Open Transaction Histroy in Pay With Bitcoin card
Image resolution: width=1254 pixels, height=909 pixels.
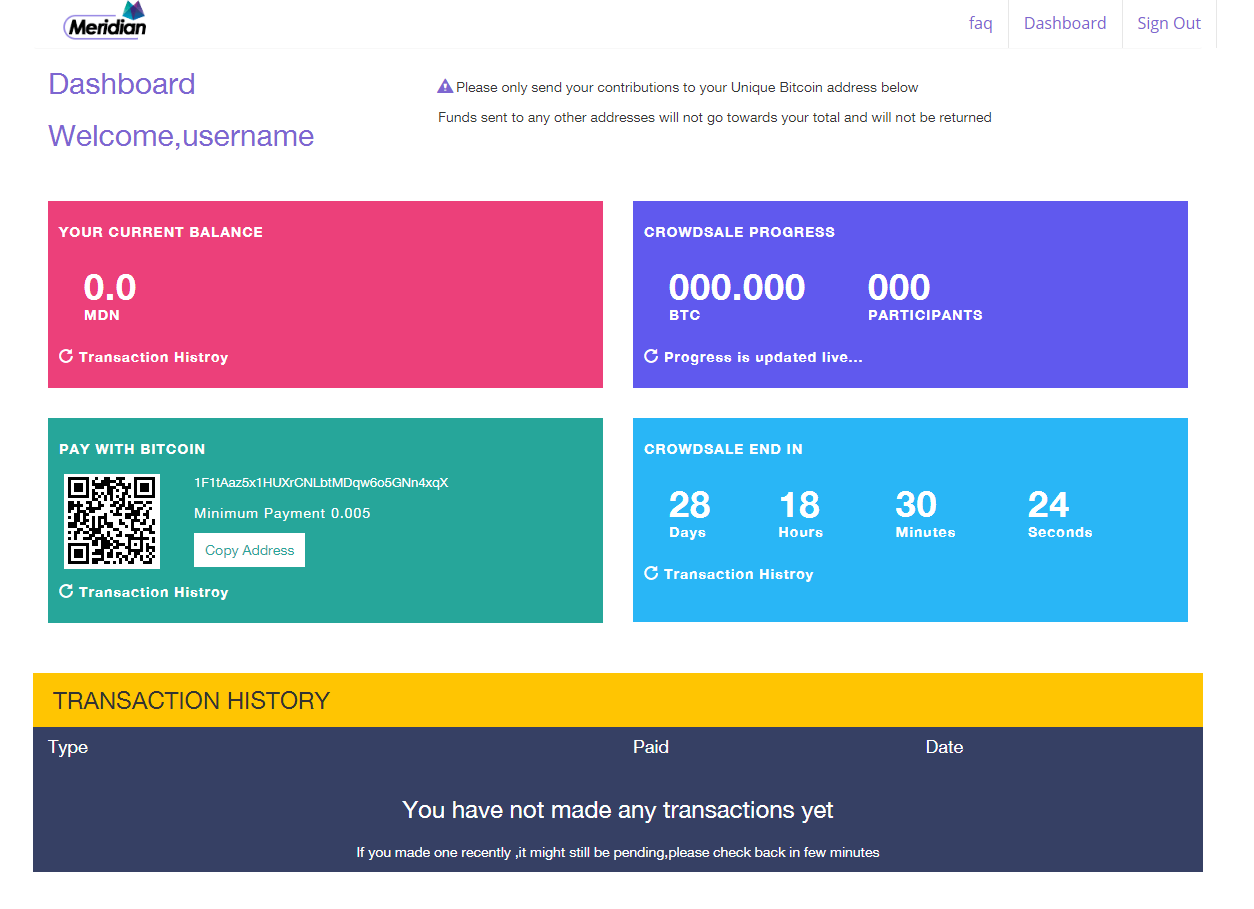(x=153, y=592)
